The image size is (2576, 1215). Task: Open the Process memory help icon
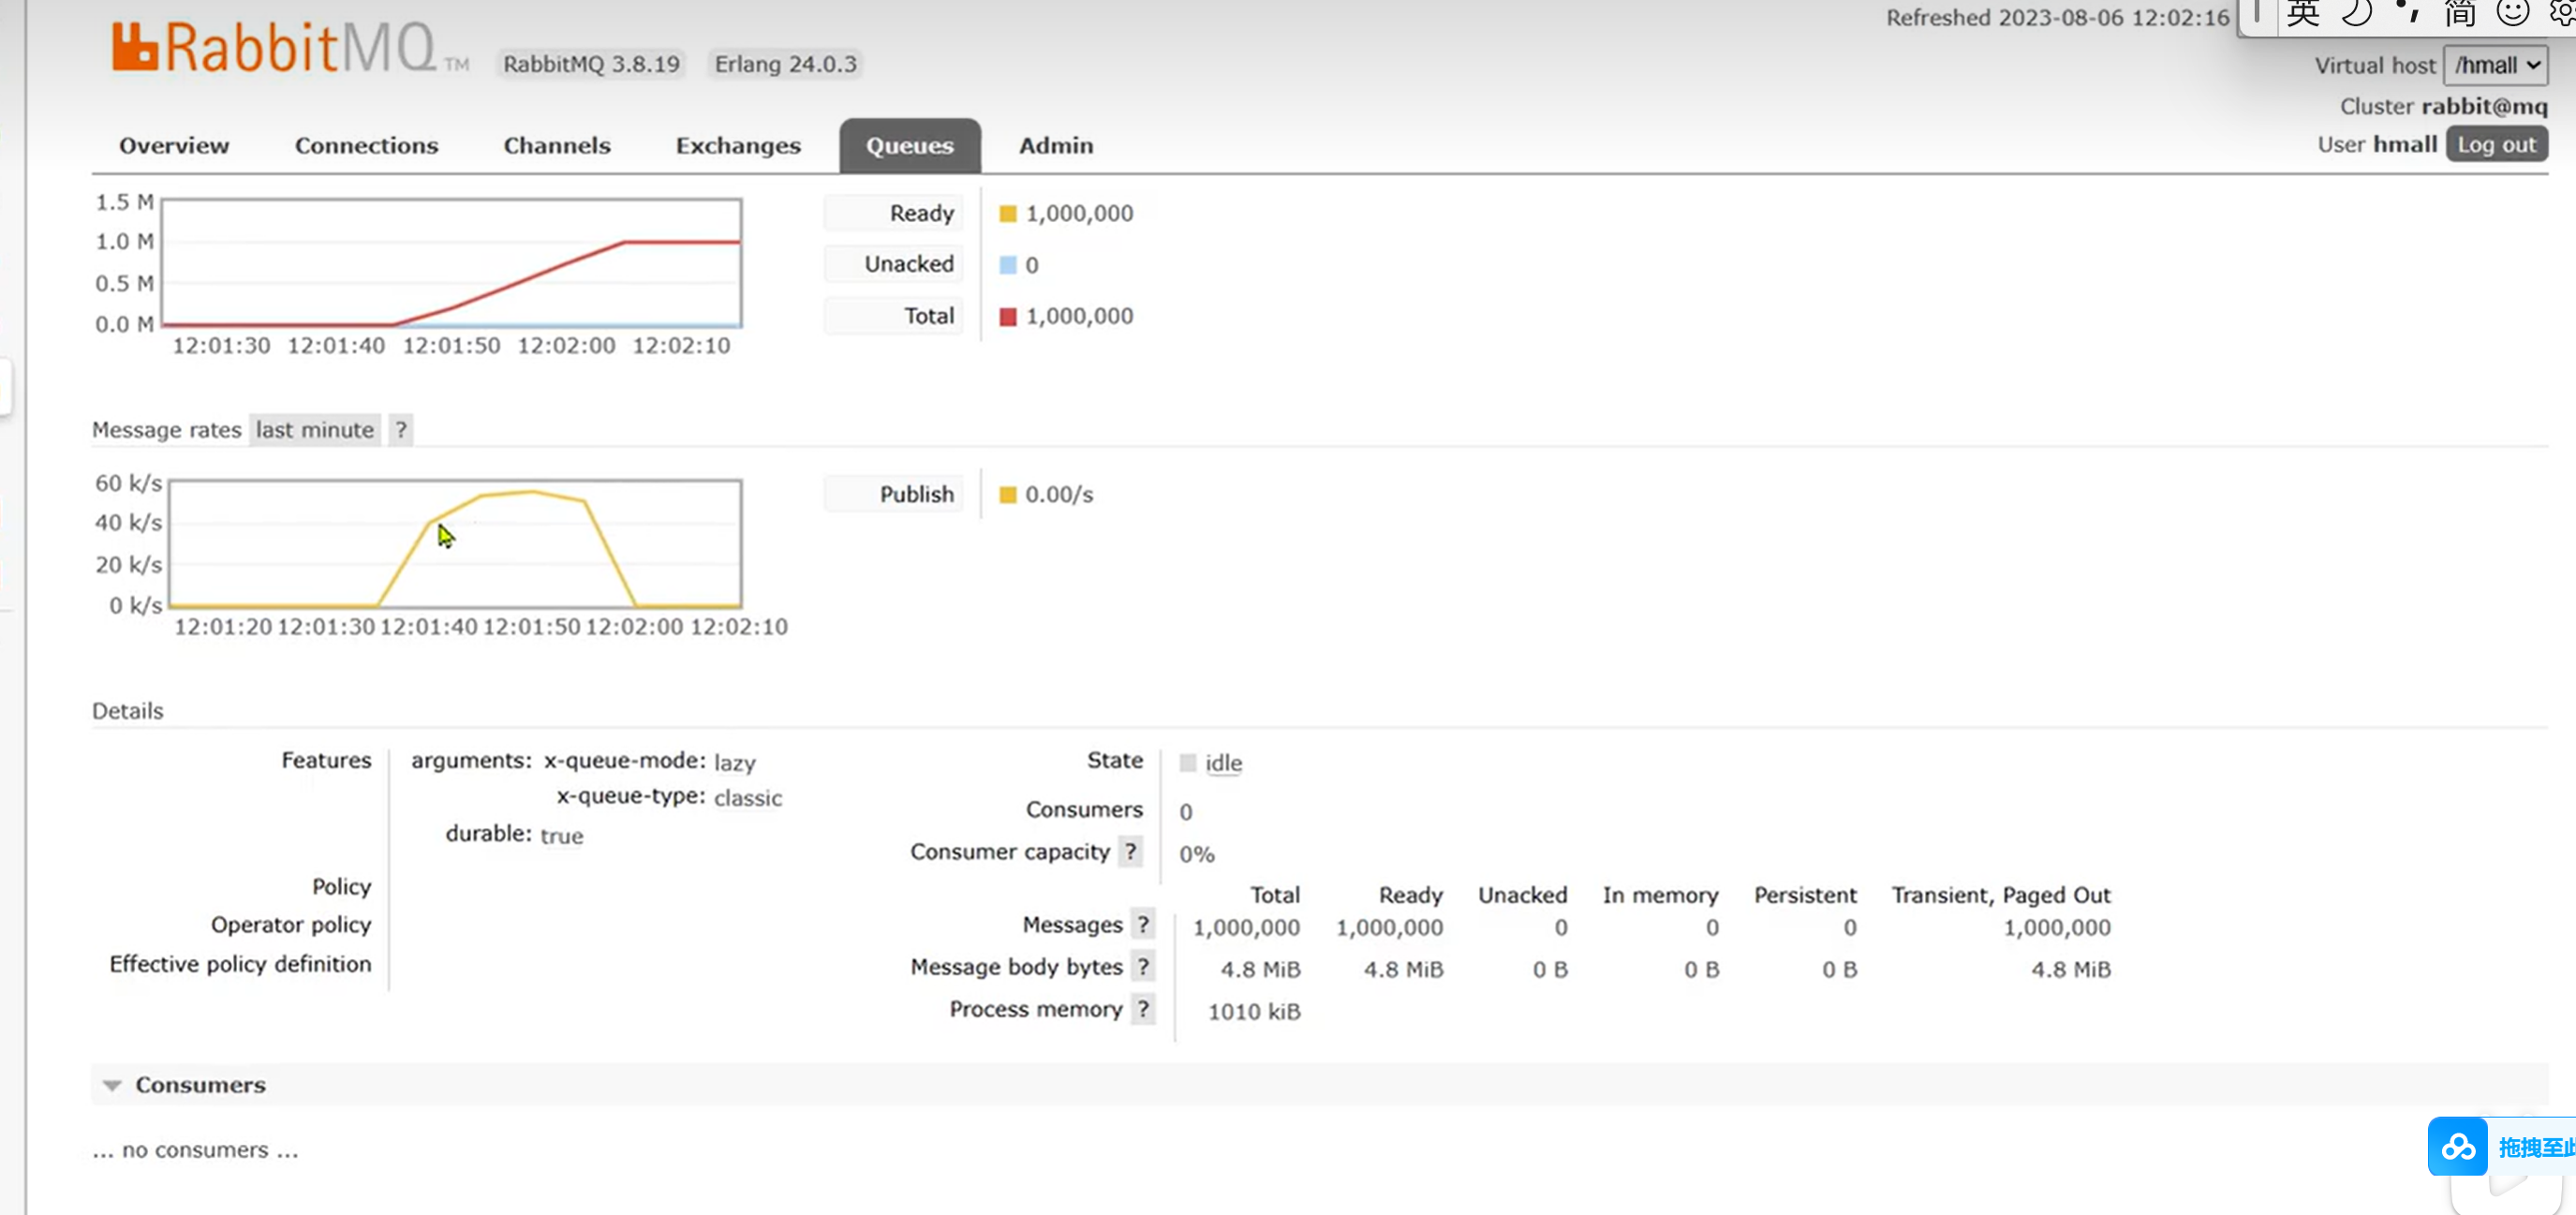tap(1143, 1009)
